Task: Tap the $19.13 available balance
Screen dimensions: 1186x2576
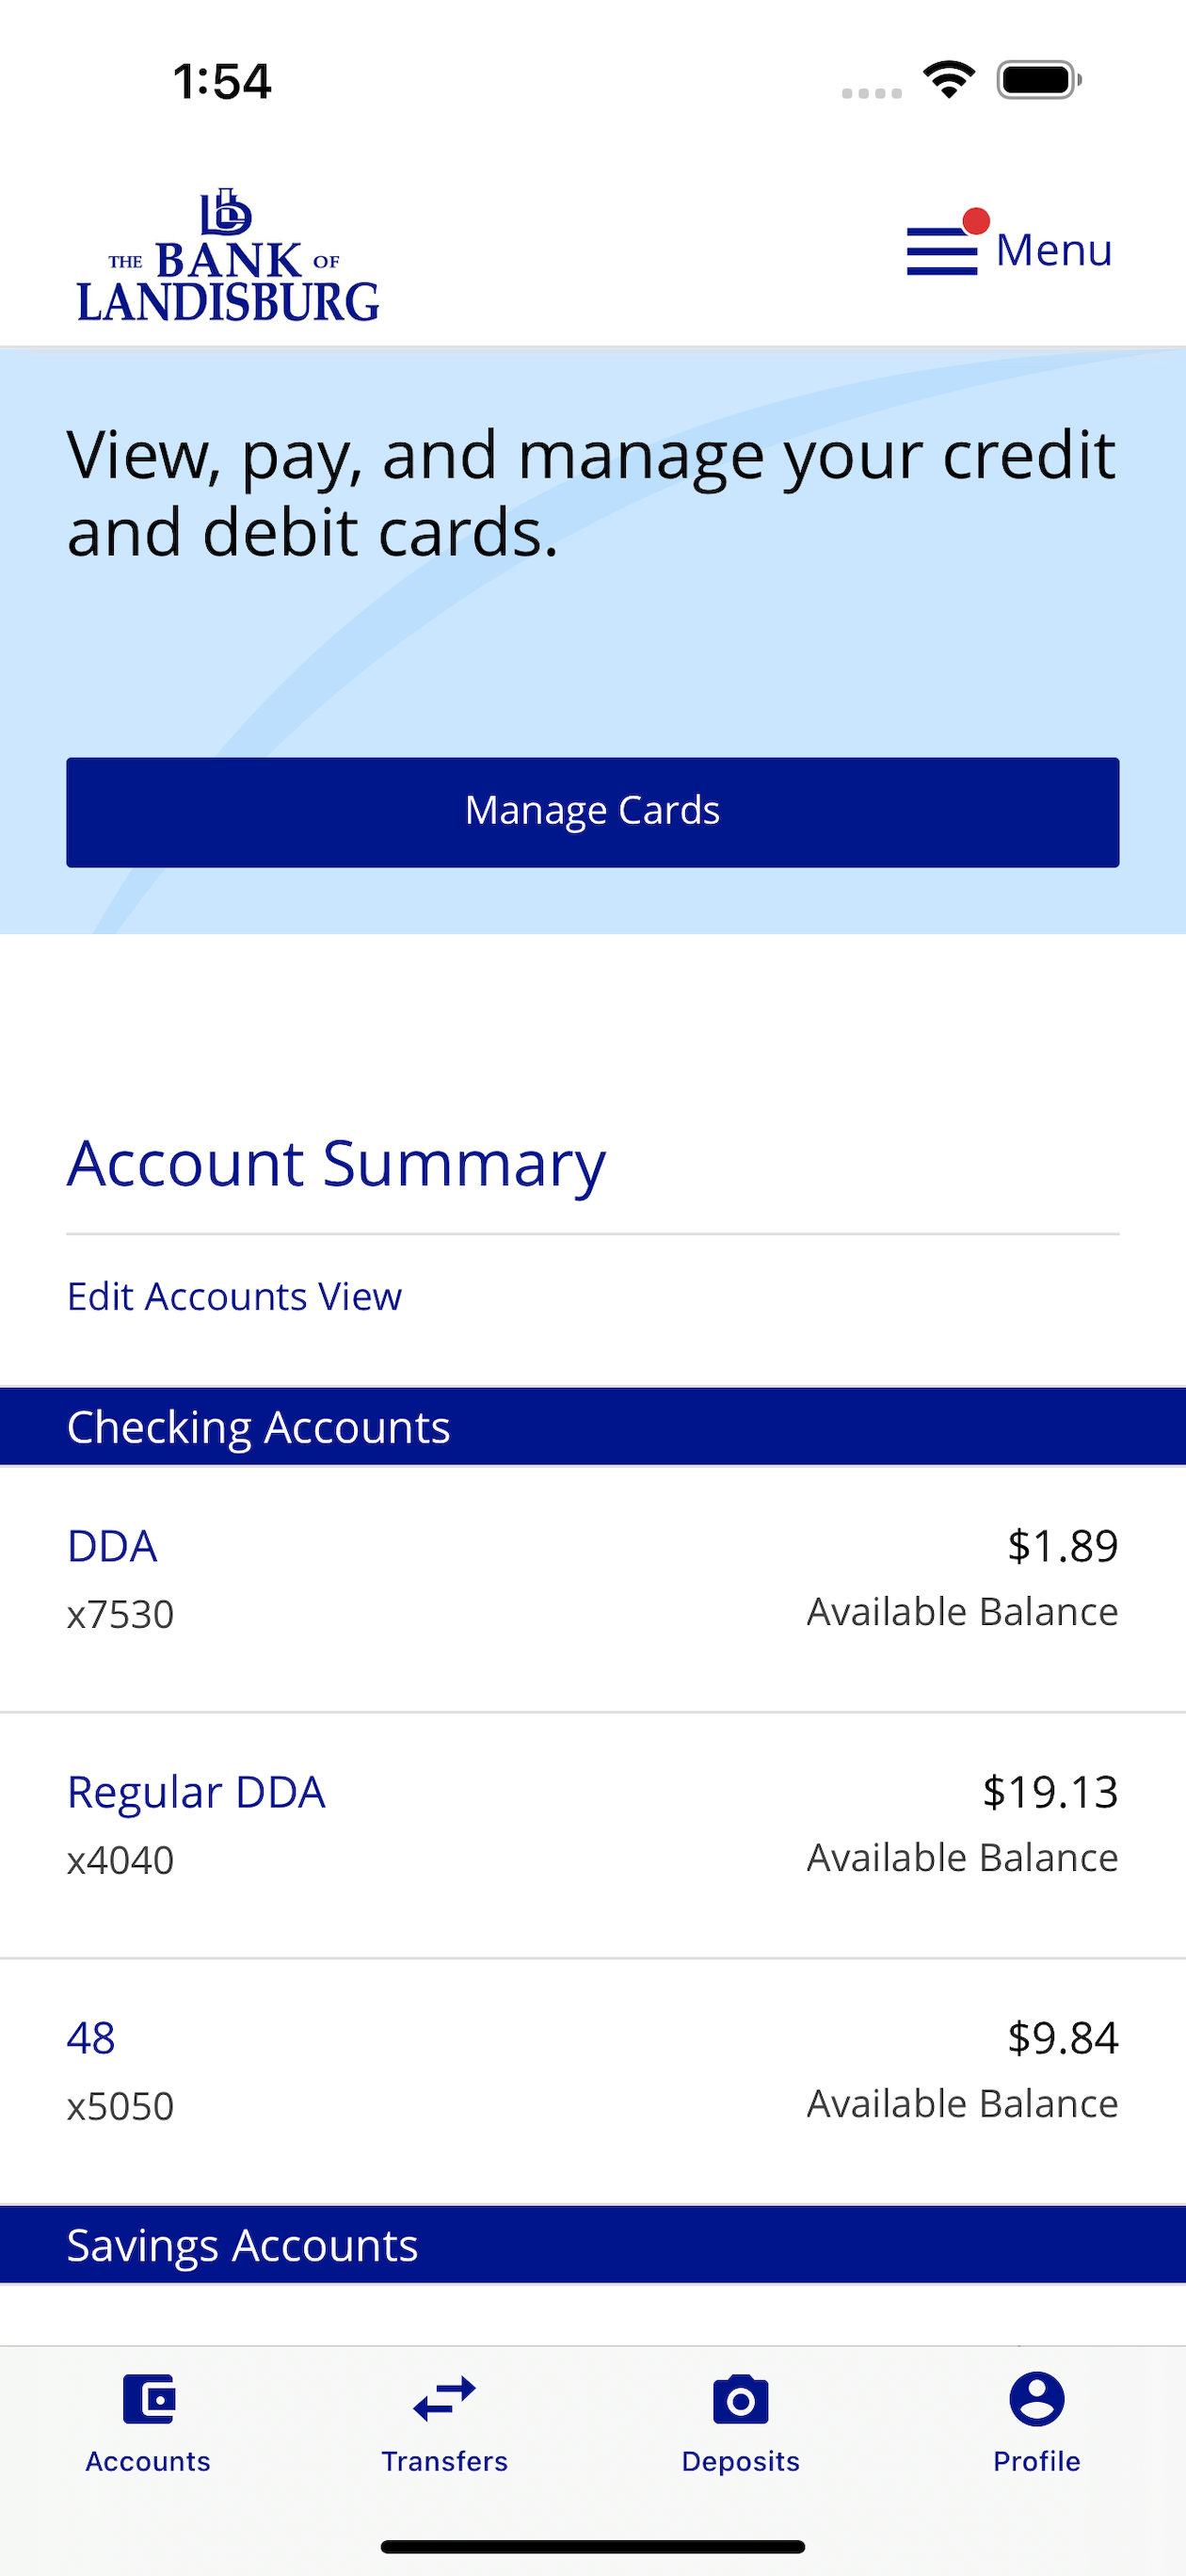Action: point(1049,1792)
